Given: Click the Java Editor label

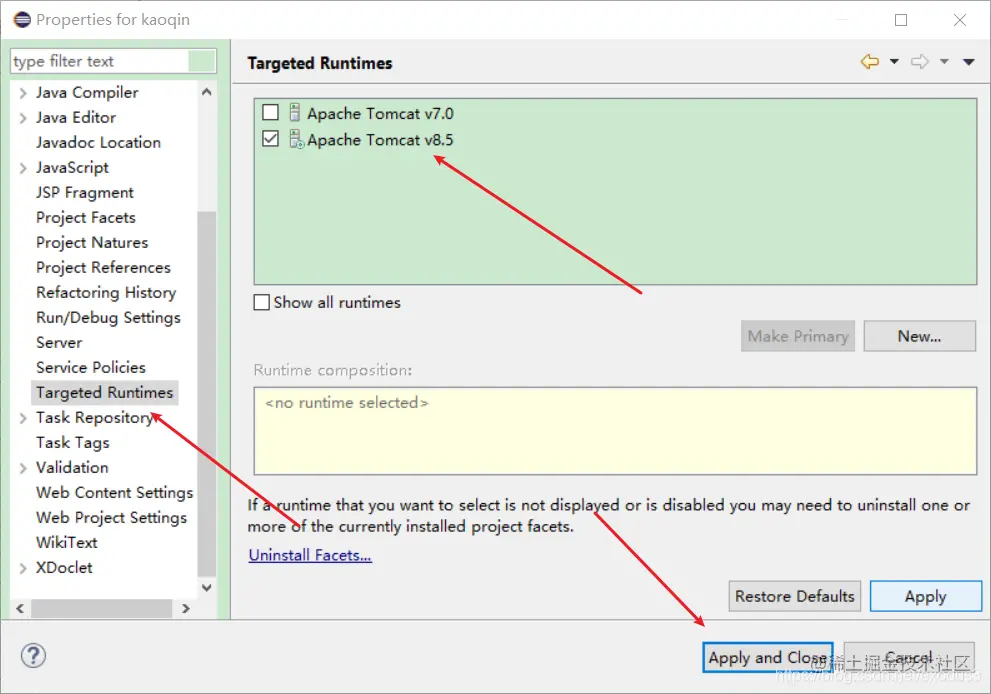Looking at the screenshot, I should coord(76,118).
